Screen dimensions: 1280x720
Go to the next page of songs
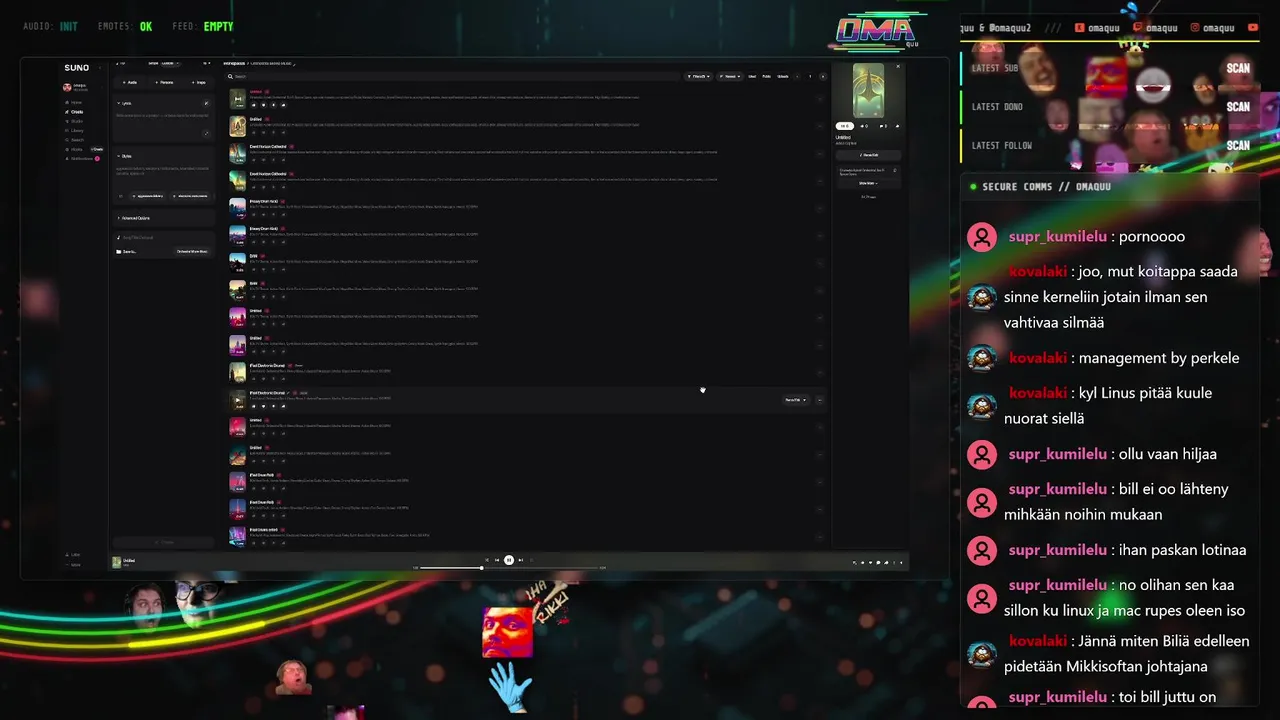pyautogui.click(x=823, y=76)
